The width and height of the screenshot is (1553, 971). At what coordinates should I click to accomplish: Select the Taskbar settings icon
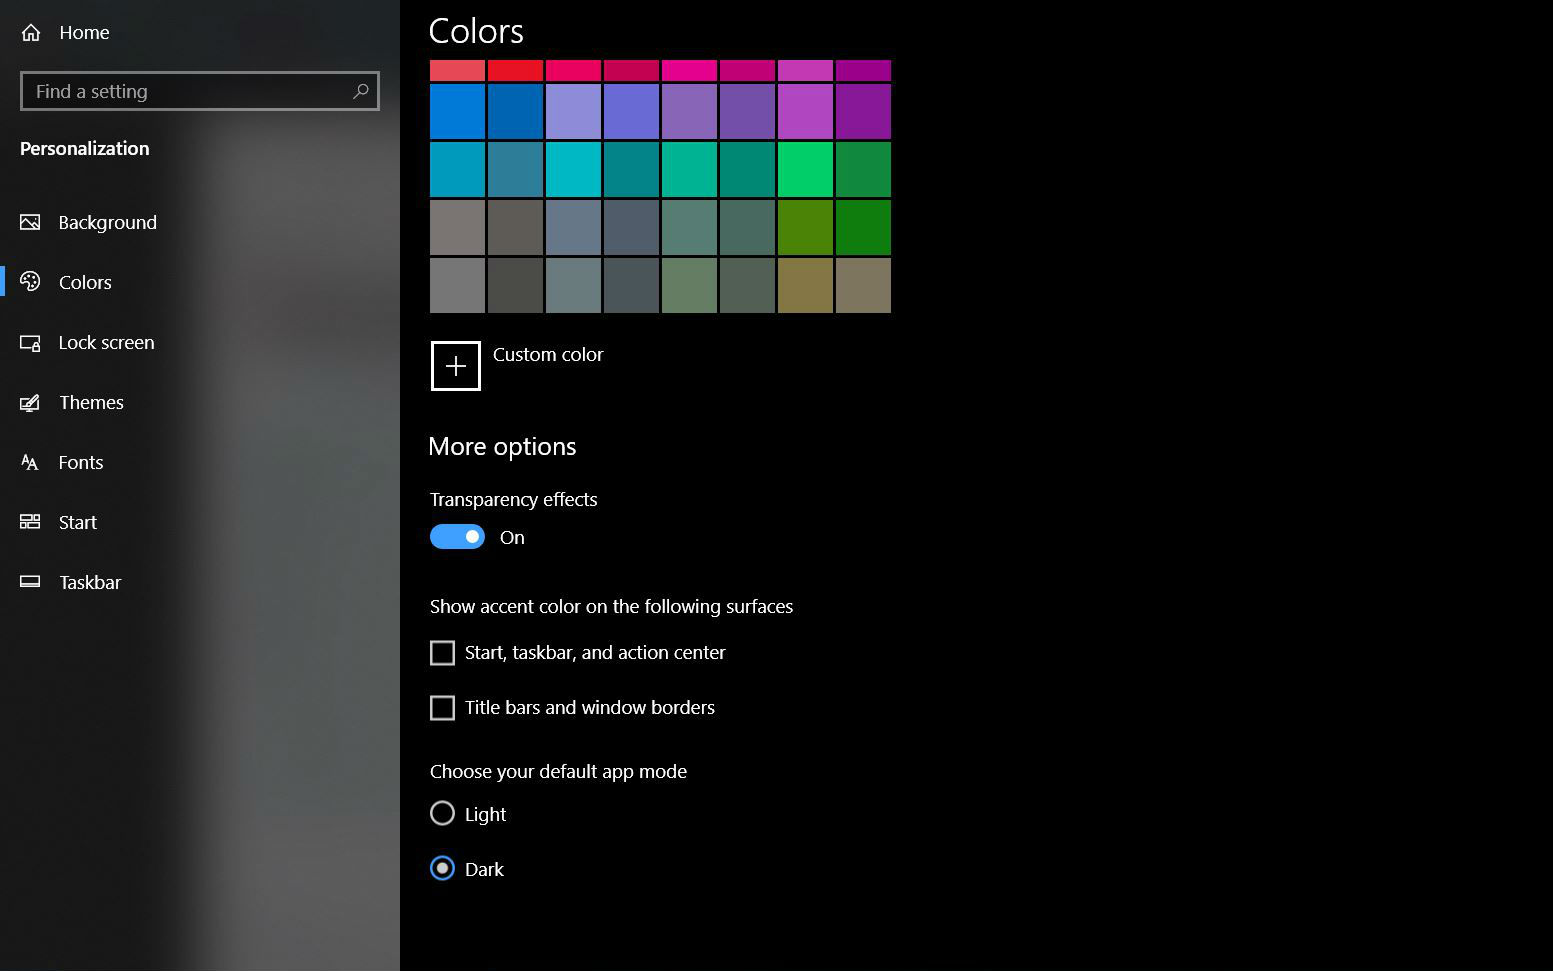pyautogui.click(x=29, y=582)
